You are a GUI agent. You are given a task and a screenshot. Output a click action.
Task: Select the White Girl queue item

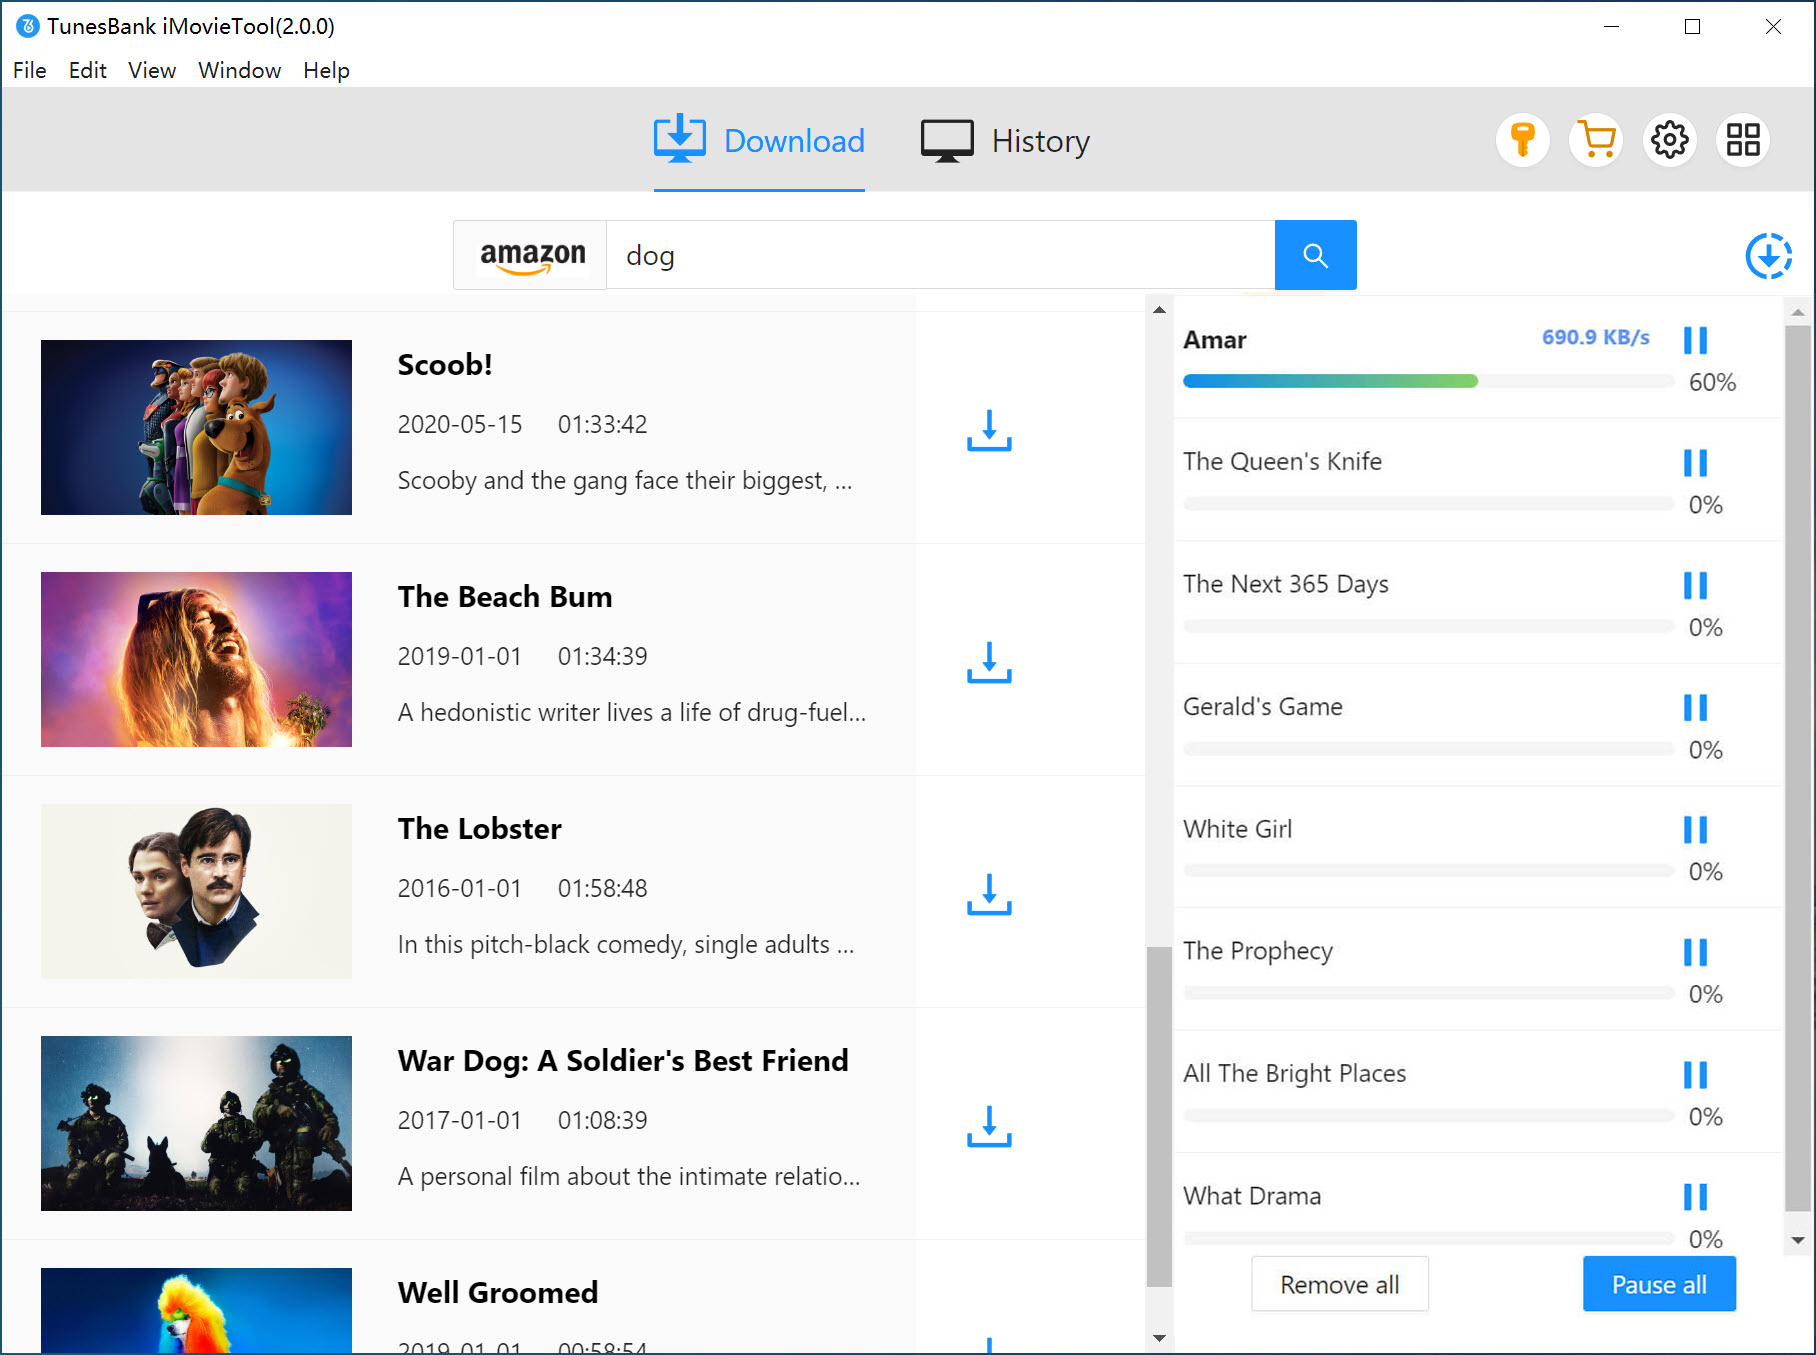point(1237,829)
